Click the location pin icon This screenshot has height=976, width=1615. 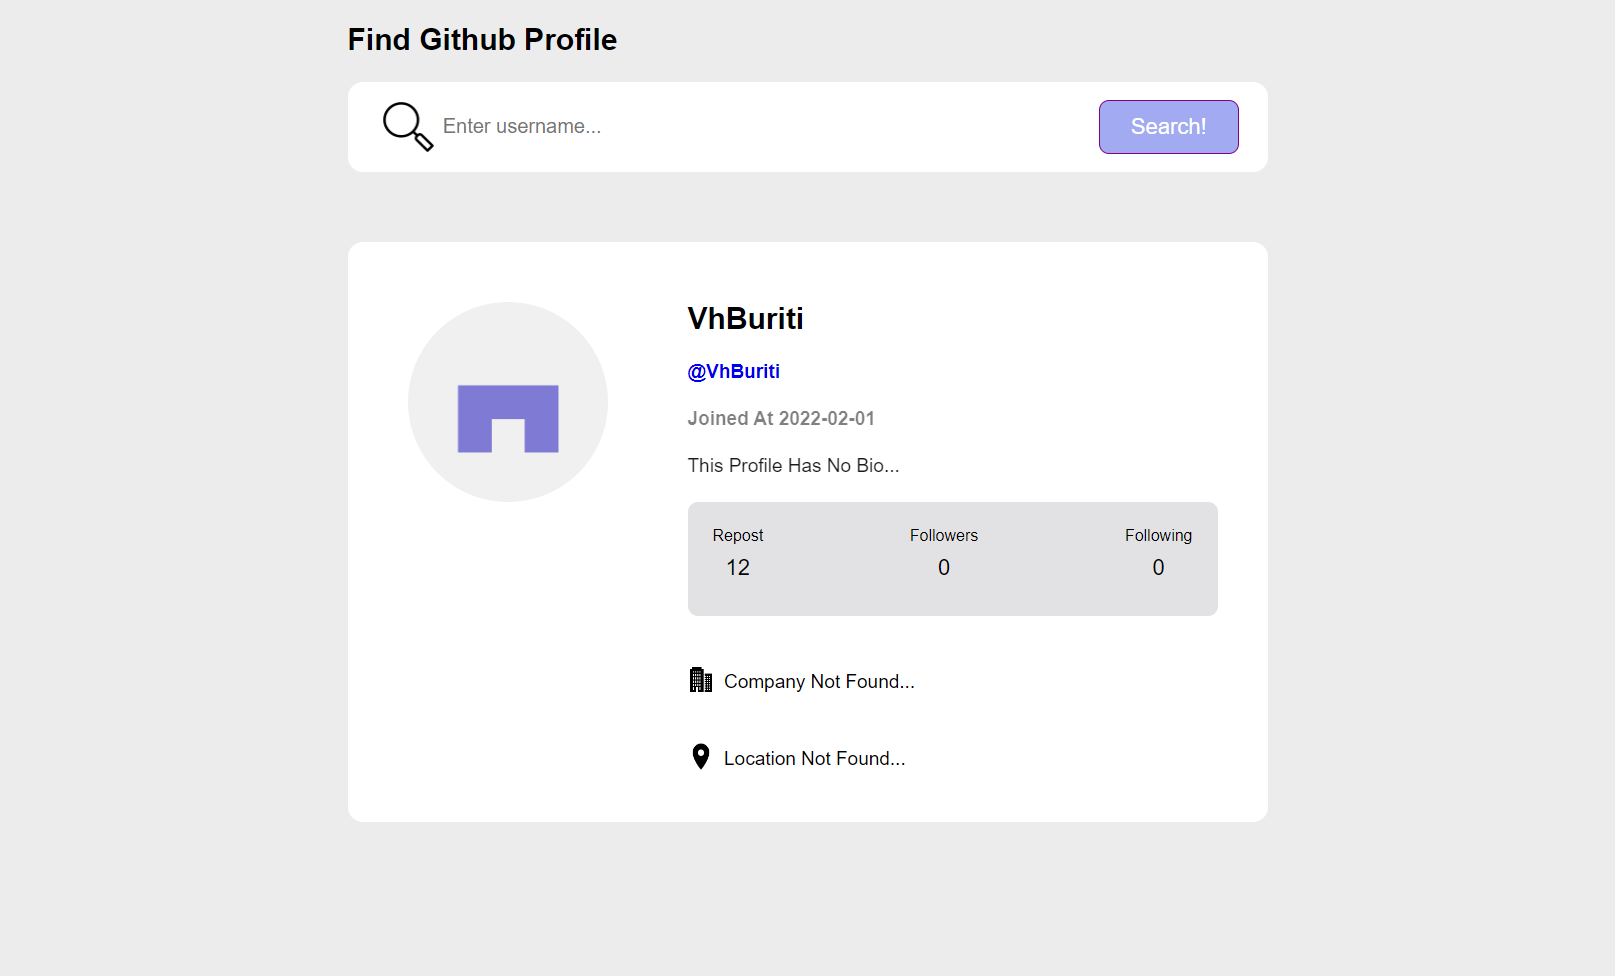tap(701, 756)
